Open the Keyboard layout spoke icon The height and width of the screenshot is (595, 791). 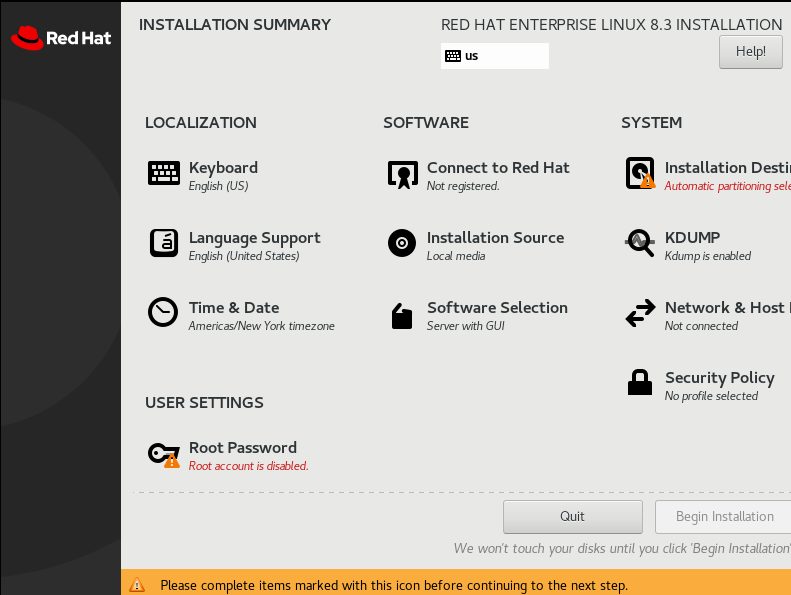pos(163,173)
